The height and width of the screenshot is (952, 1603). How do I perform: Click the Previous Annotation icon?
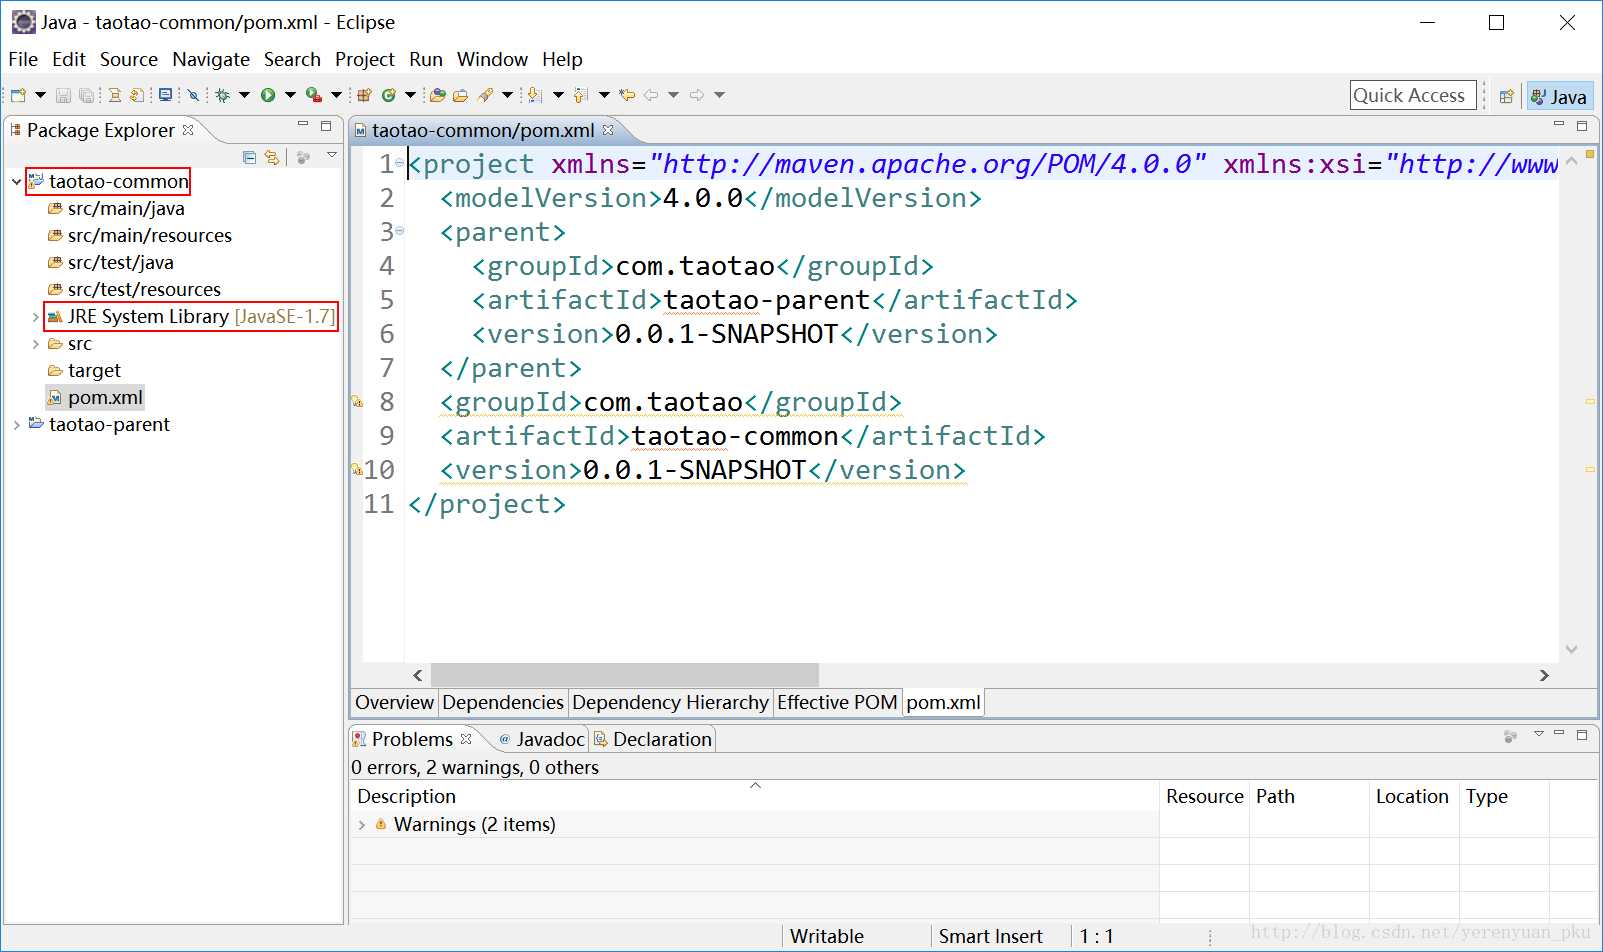point(581,95)
